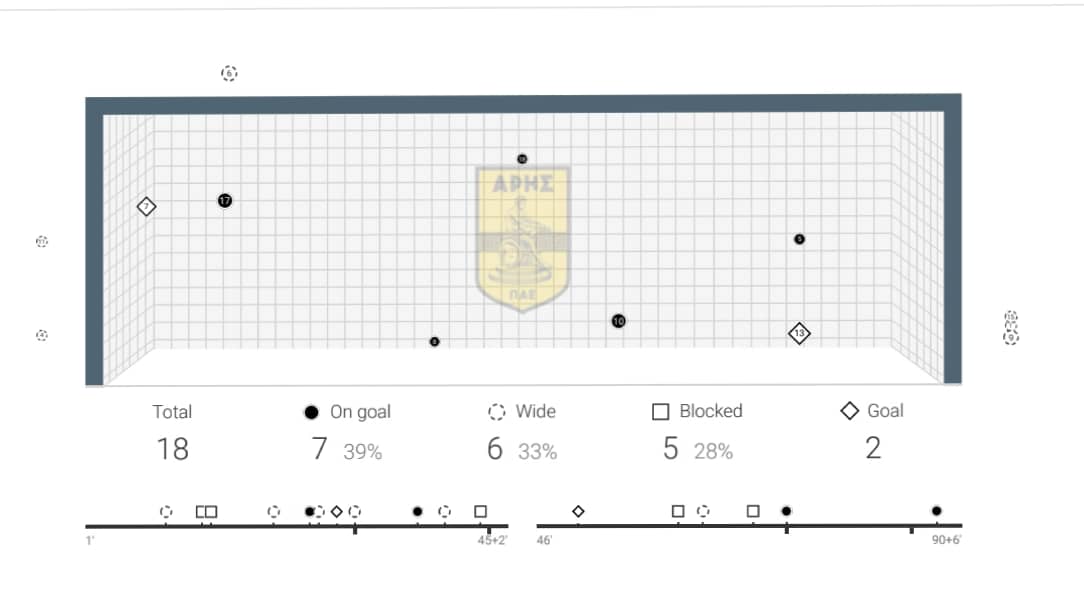
Task: Select the first-half goal diamond on the timeline
Action: click(337, 512)
